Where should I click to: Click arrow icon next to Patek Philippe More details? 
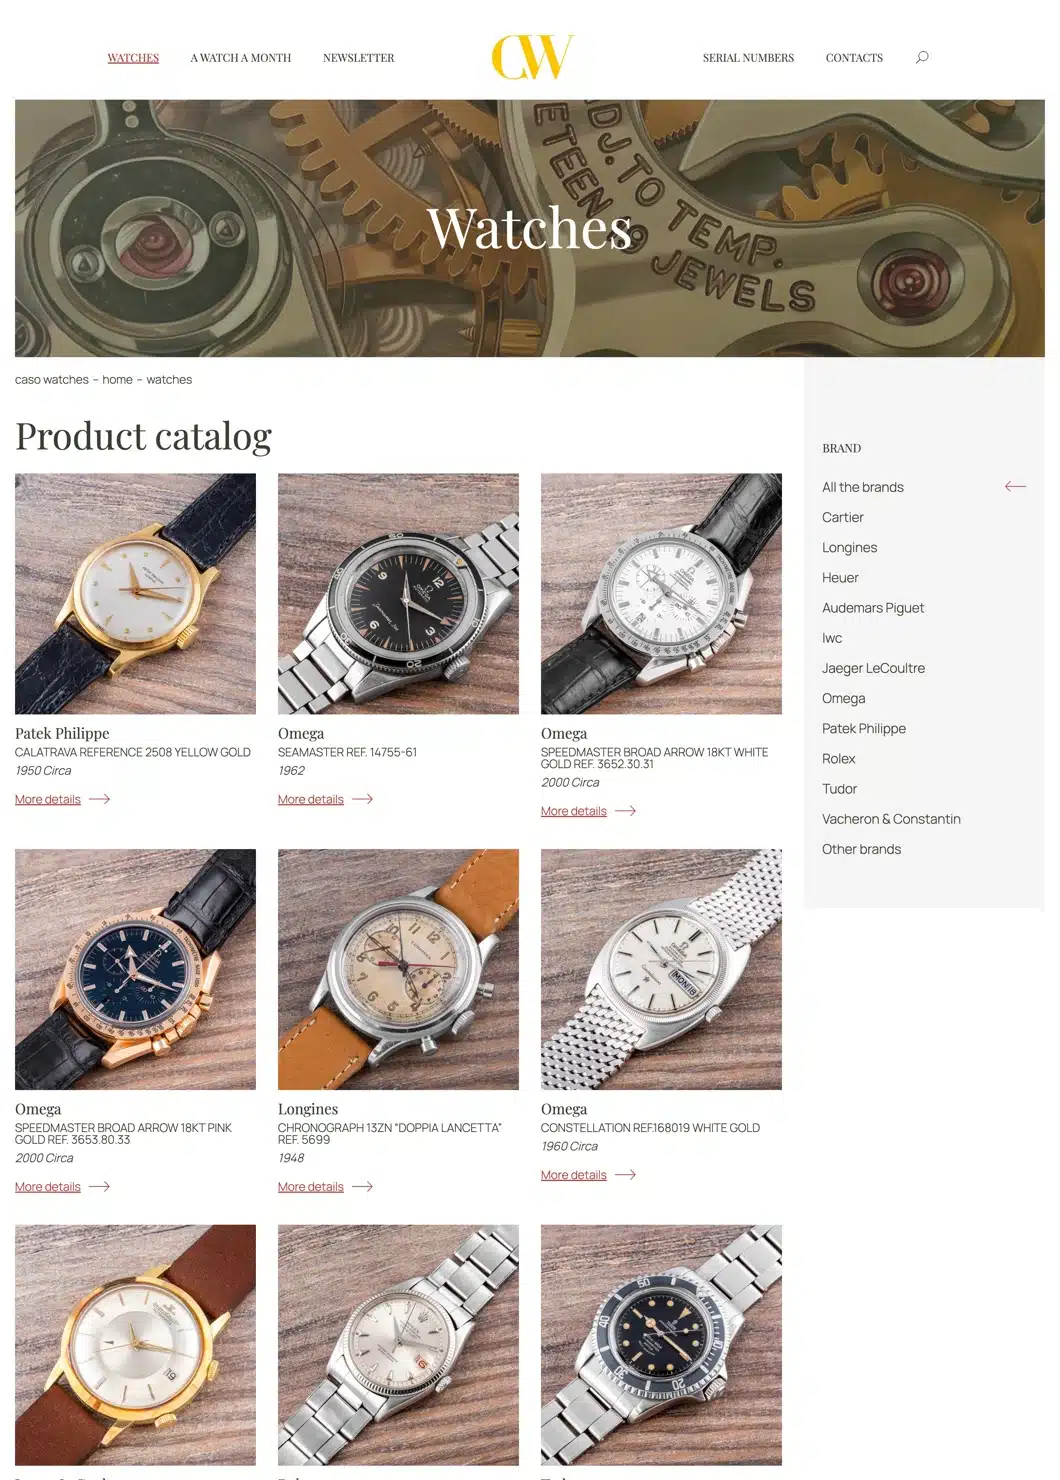pos(99,799)
